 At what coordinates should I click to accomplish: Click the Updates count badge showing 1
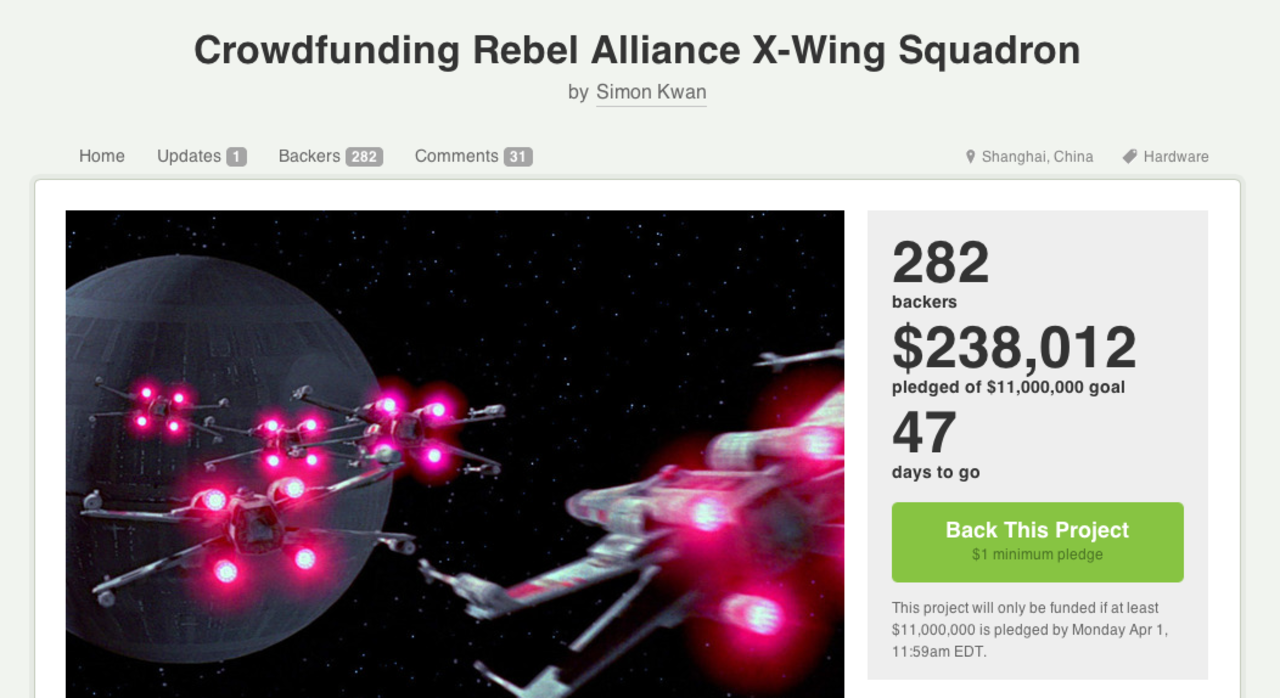point(238,156)
